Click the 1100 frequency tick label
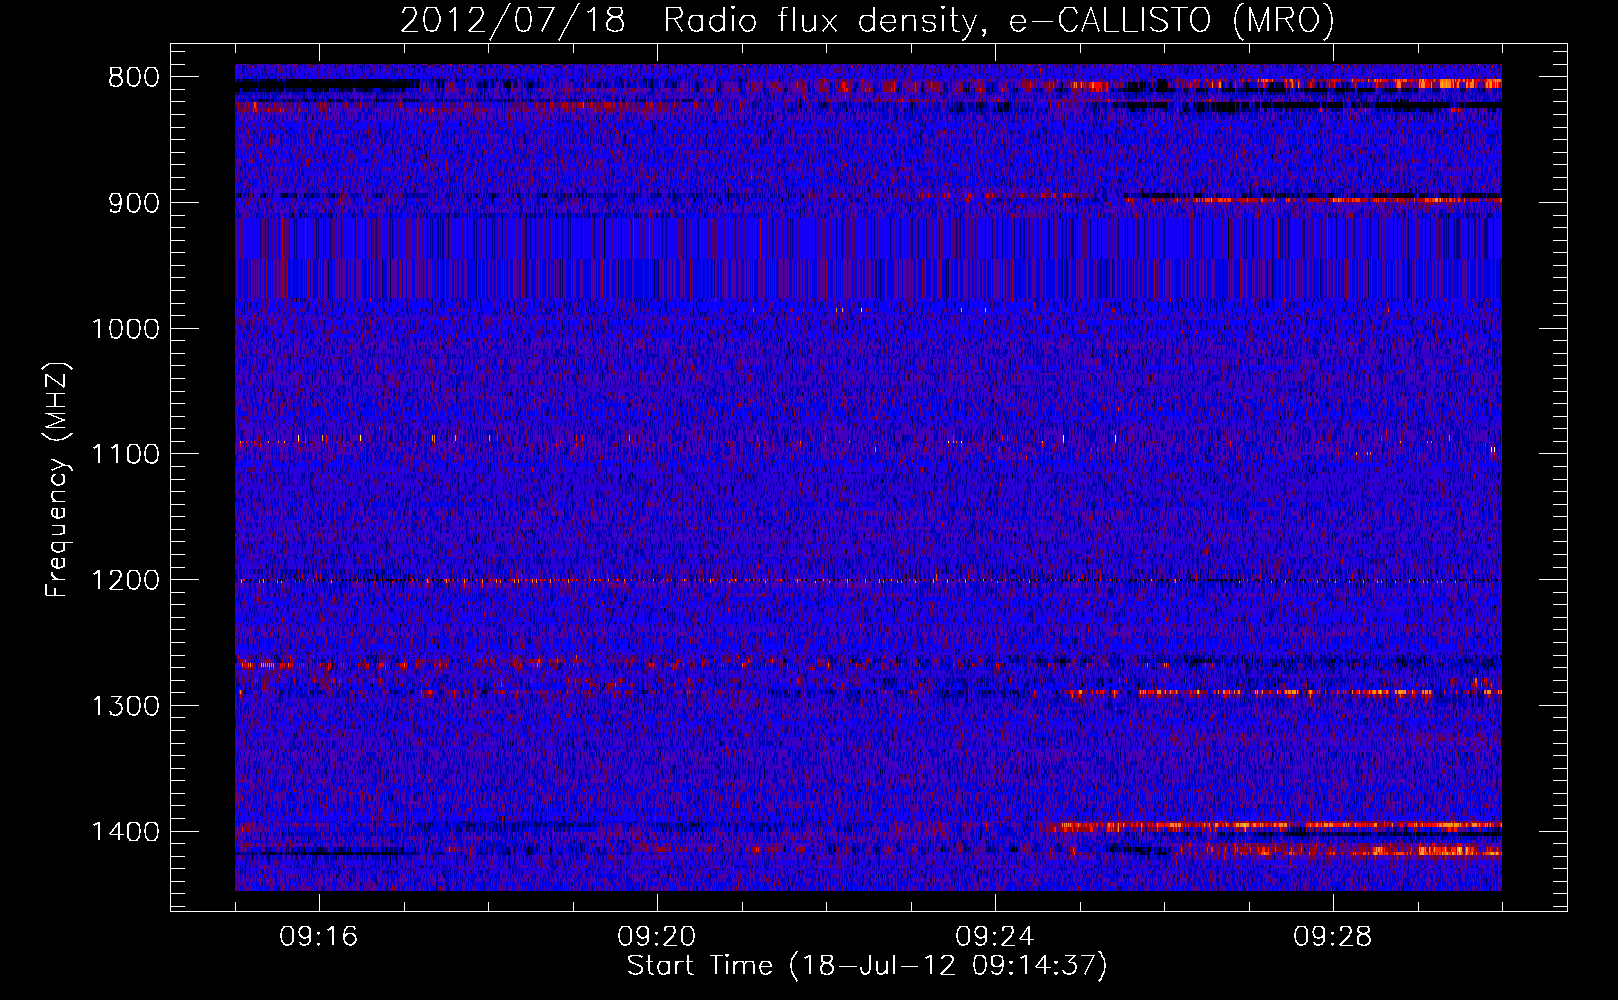This screenshot has width=1618, height=1000. 125,454
